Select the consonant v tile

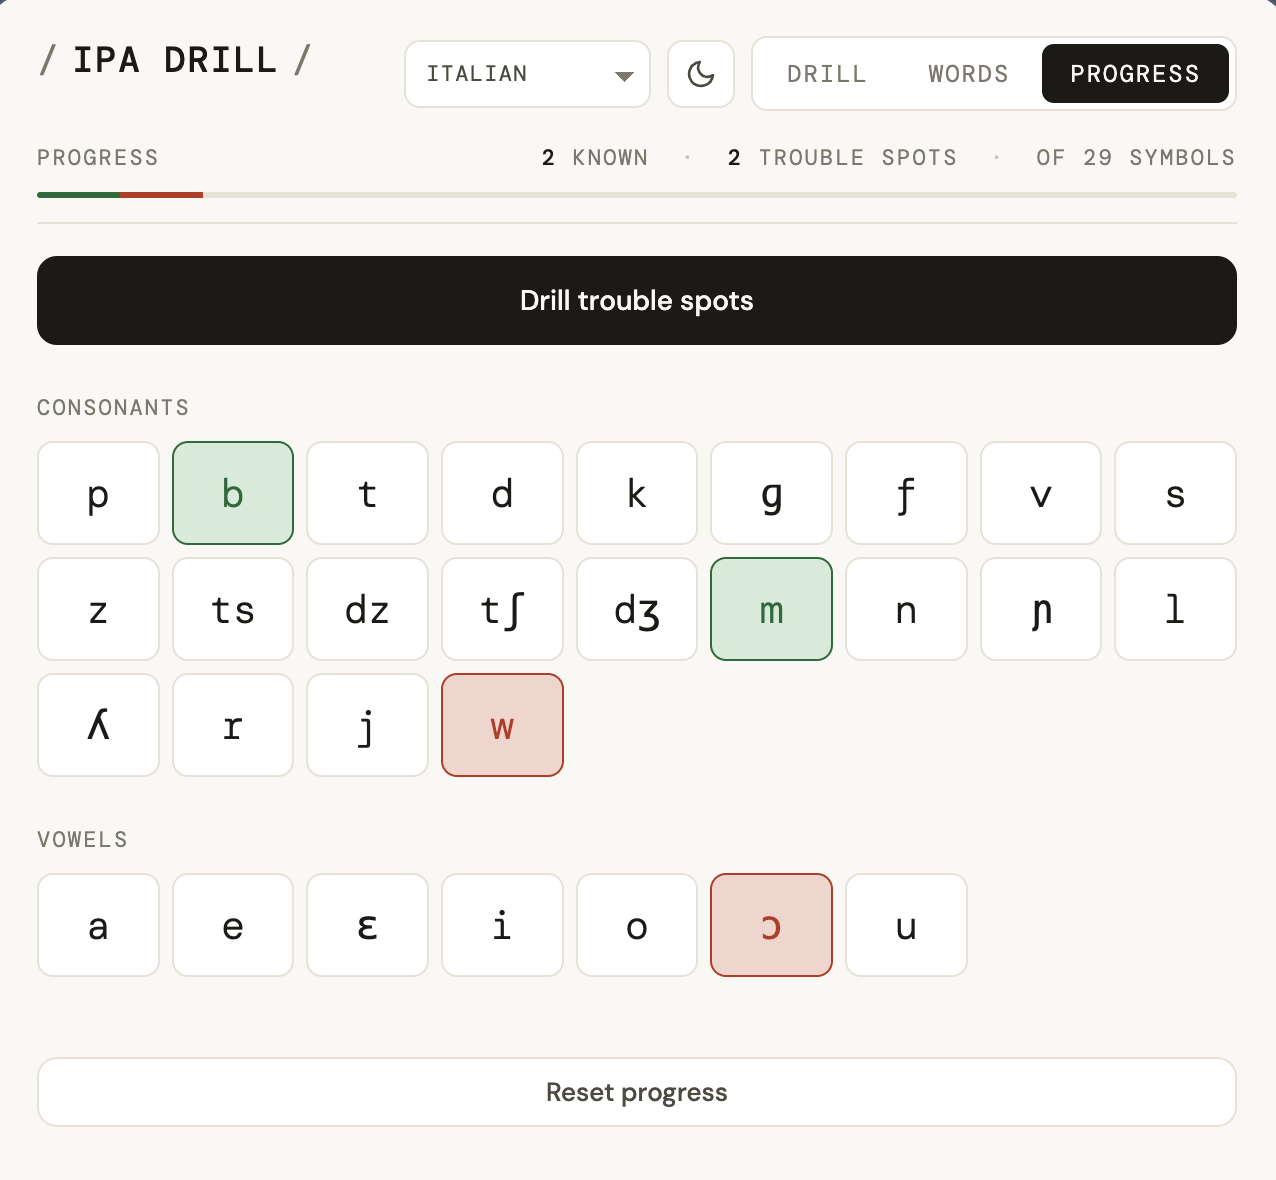click(1041, 493)
